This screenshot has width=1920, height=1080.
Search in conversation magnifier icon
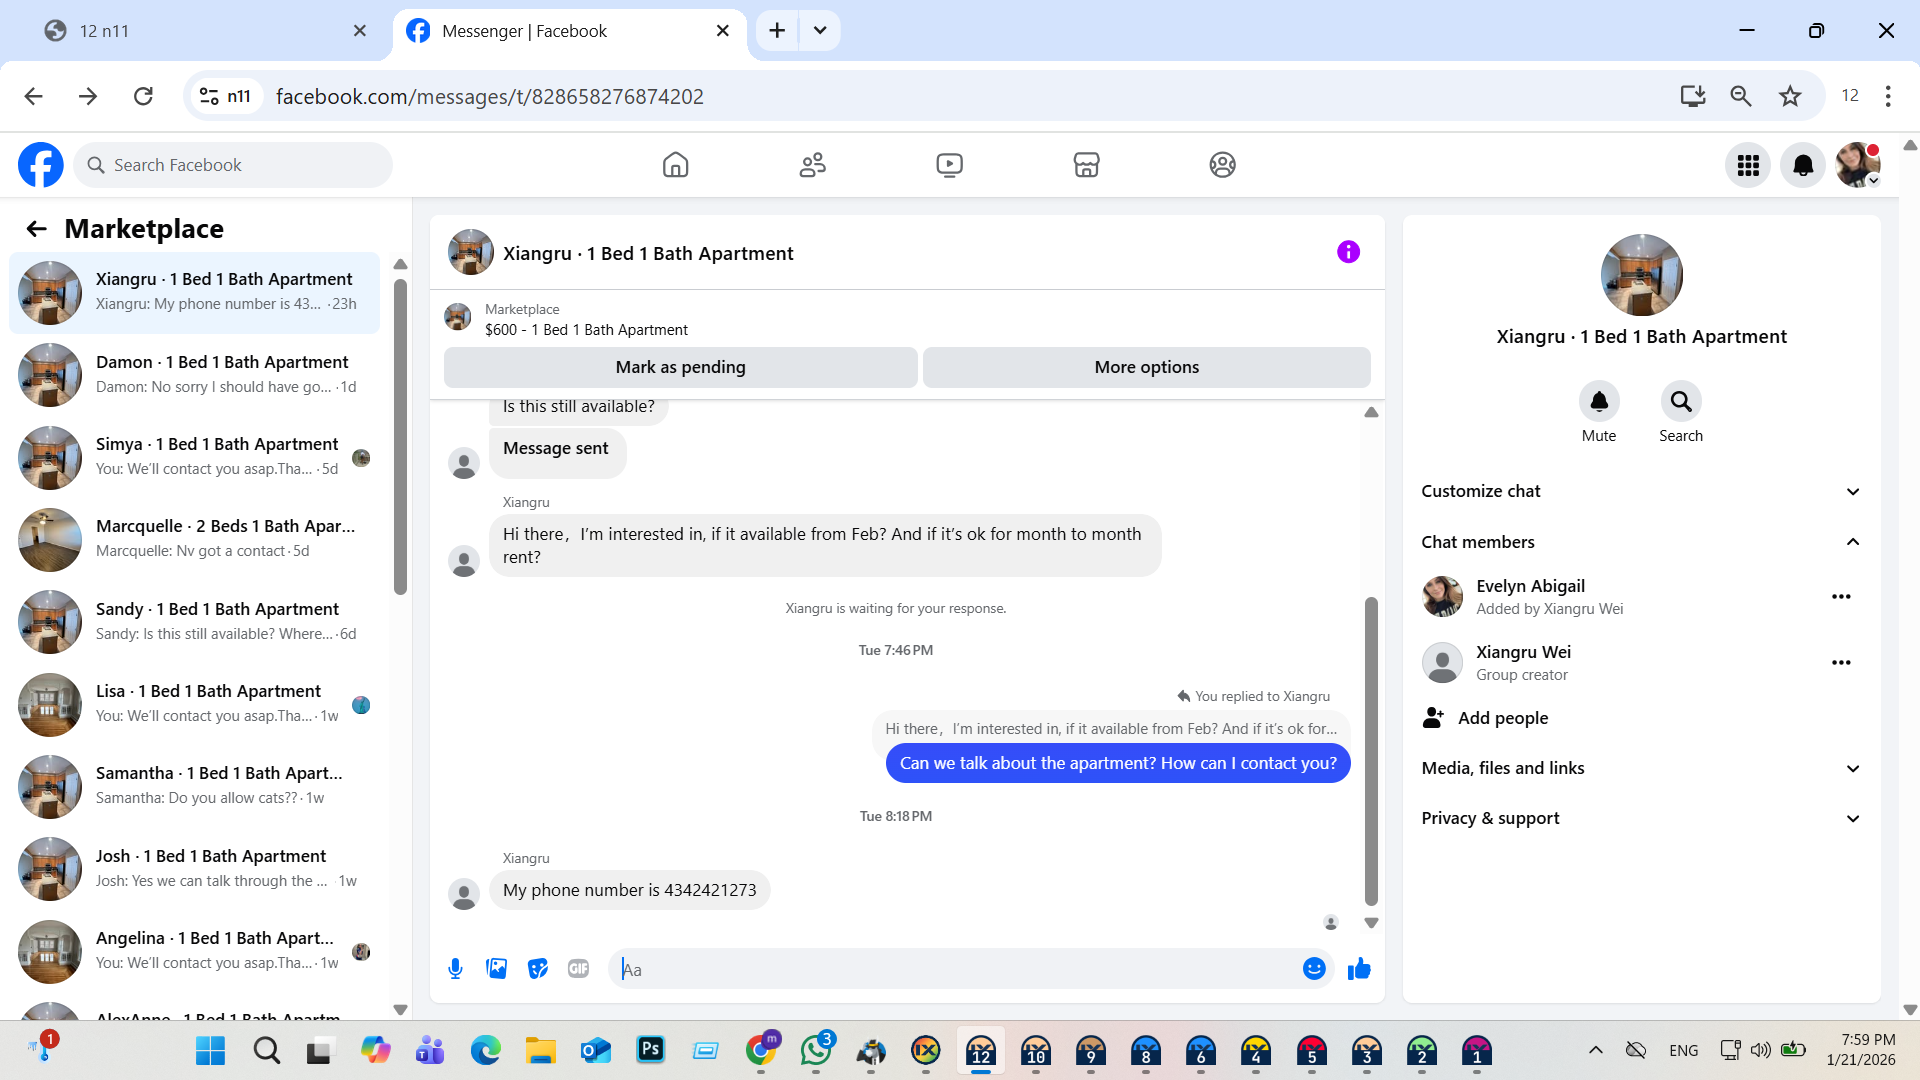coord(1680,402)
